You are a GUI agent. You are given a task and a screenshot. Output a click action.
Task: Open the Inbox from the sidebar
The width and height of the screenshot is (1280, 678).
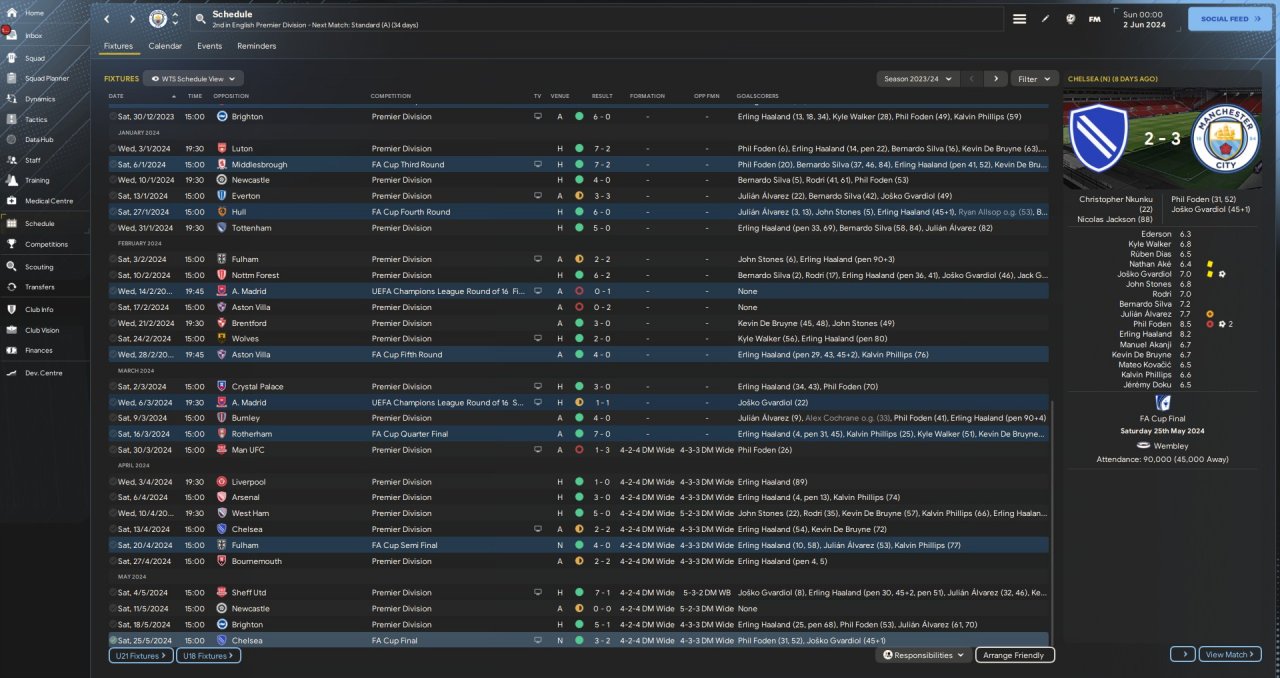[x=33, y=36]
